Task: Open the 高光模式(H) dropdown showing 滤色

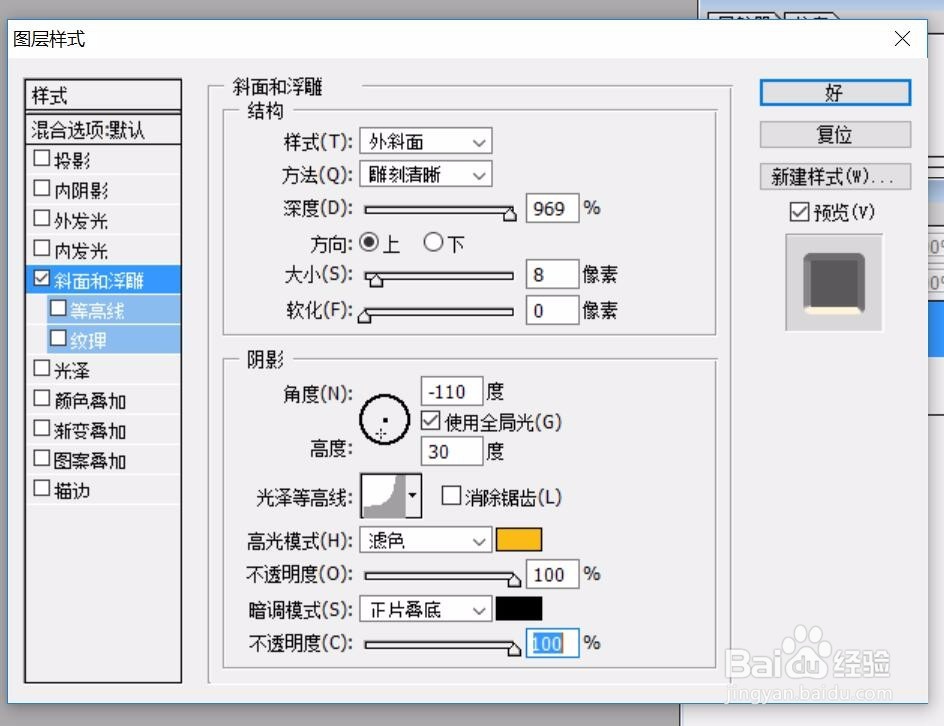Action: [x=426, y=540]
